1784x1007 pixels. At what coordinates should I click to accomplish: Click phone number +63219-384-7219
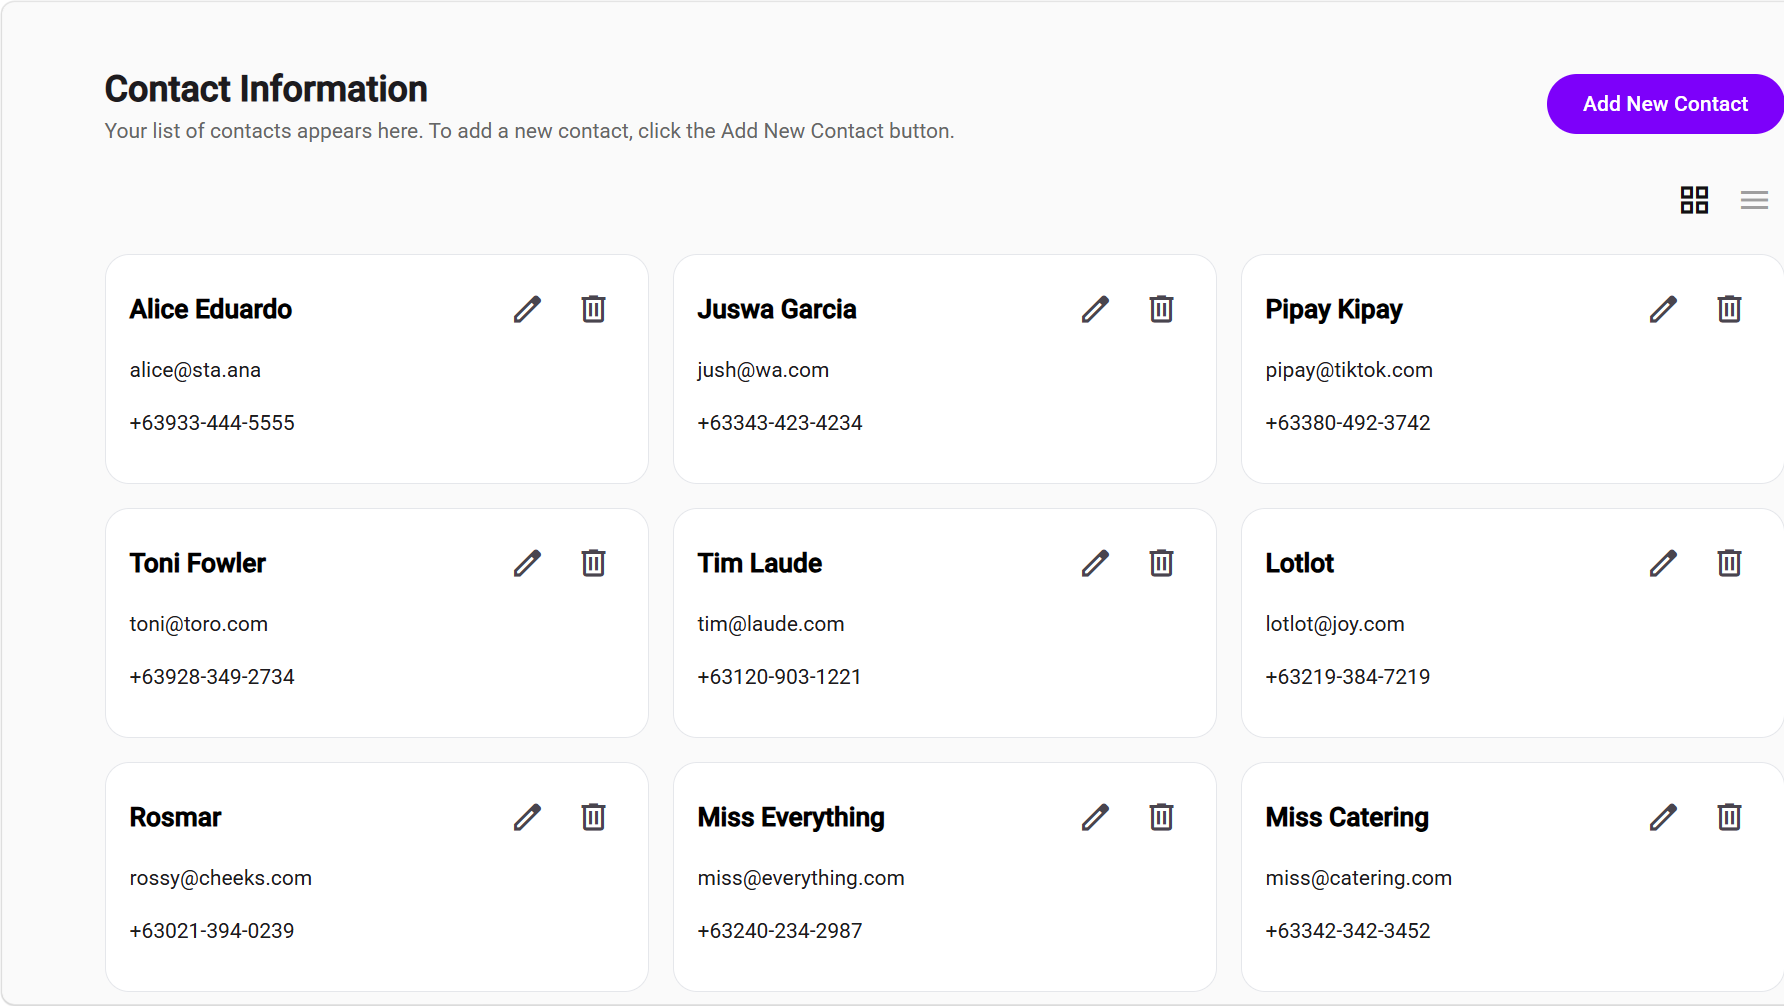1348,677
